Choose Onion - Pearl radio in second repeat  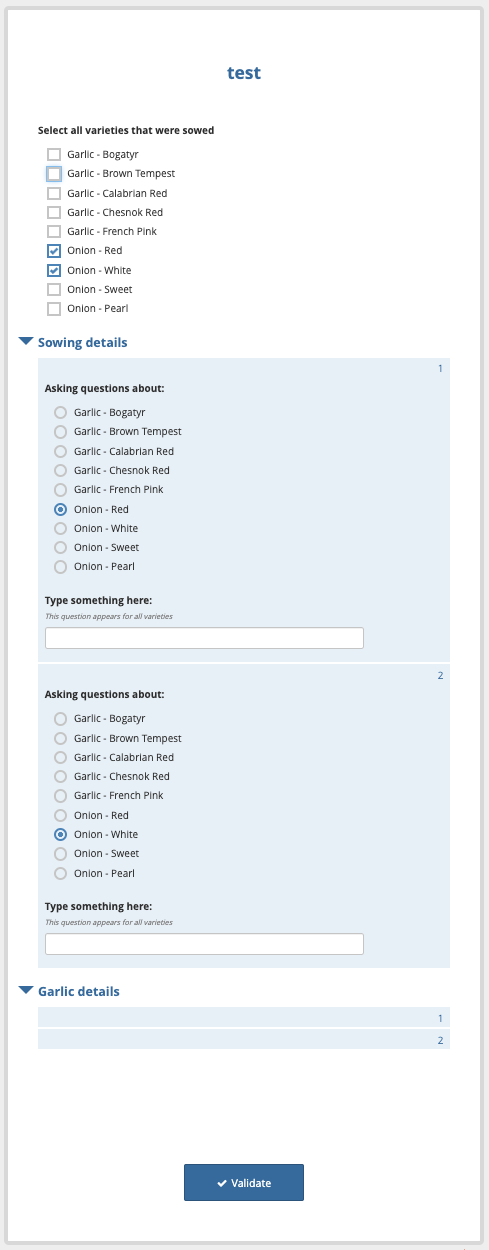[61, 873]
